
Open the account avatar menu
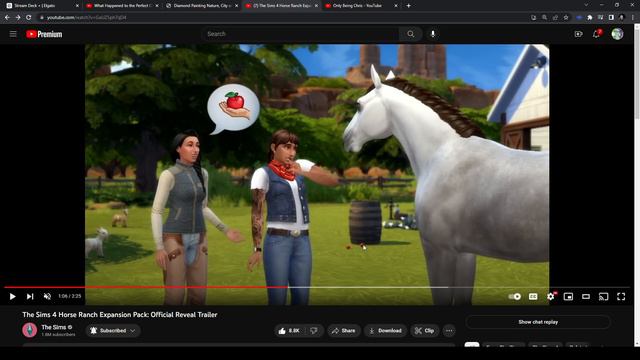[617, 34]
